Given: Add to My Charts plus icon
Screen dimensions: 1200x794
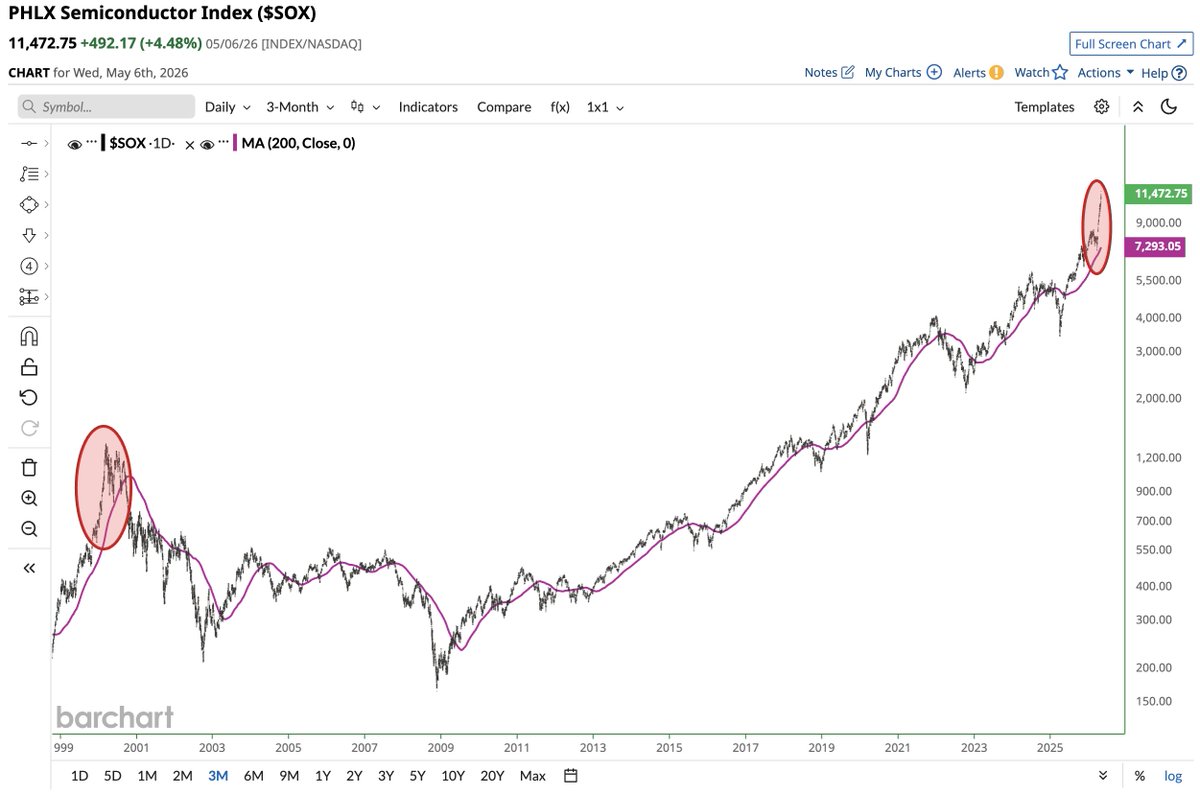Looking at the screenshot, I should [x=934, y=72].
